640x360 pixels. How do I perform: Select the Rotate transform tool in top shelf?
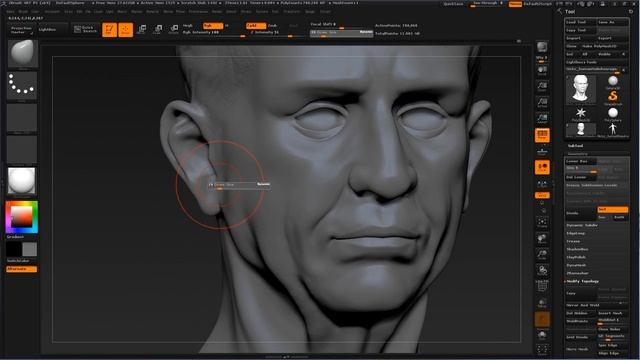tap(173, 29)
